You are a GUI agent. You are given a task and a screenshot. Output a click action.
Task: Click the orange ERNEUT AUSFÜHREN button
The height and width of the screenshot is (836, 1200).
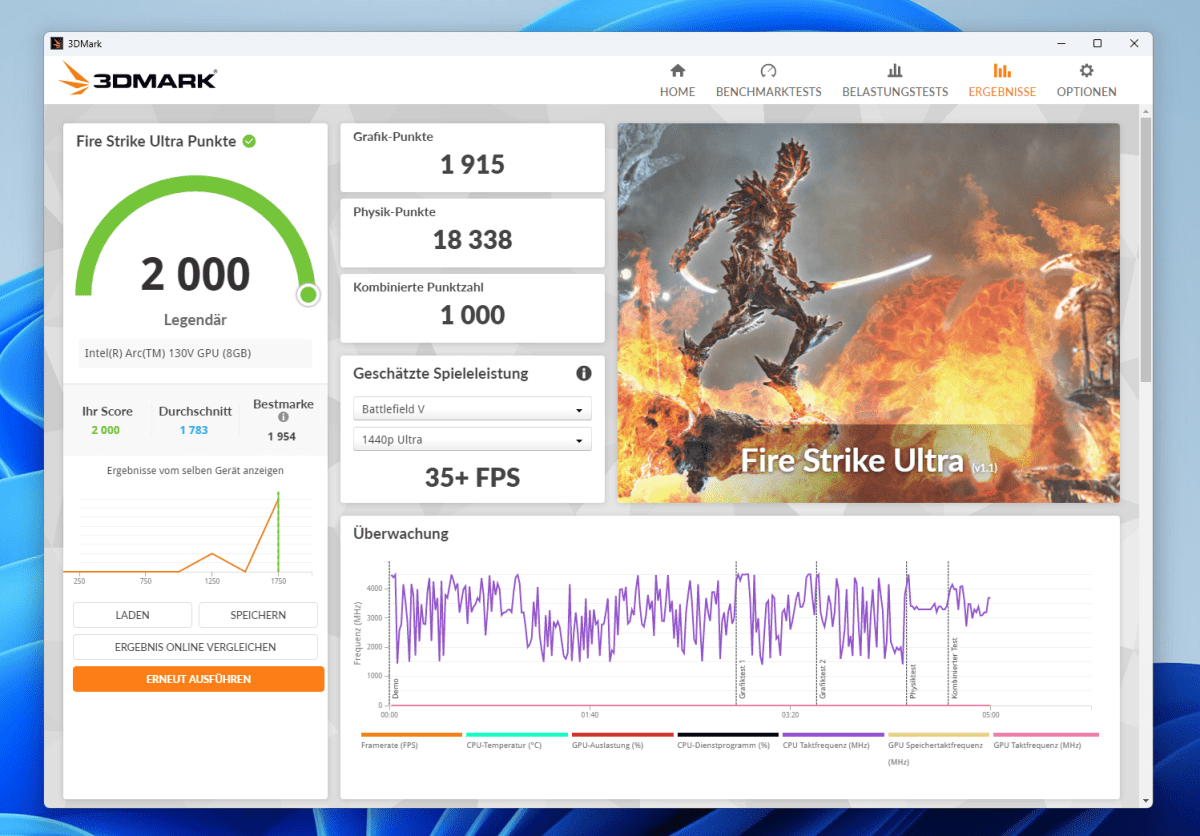[198, 679]
